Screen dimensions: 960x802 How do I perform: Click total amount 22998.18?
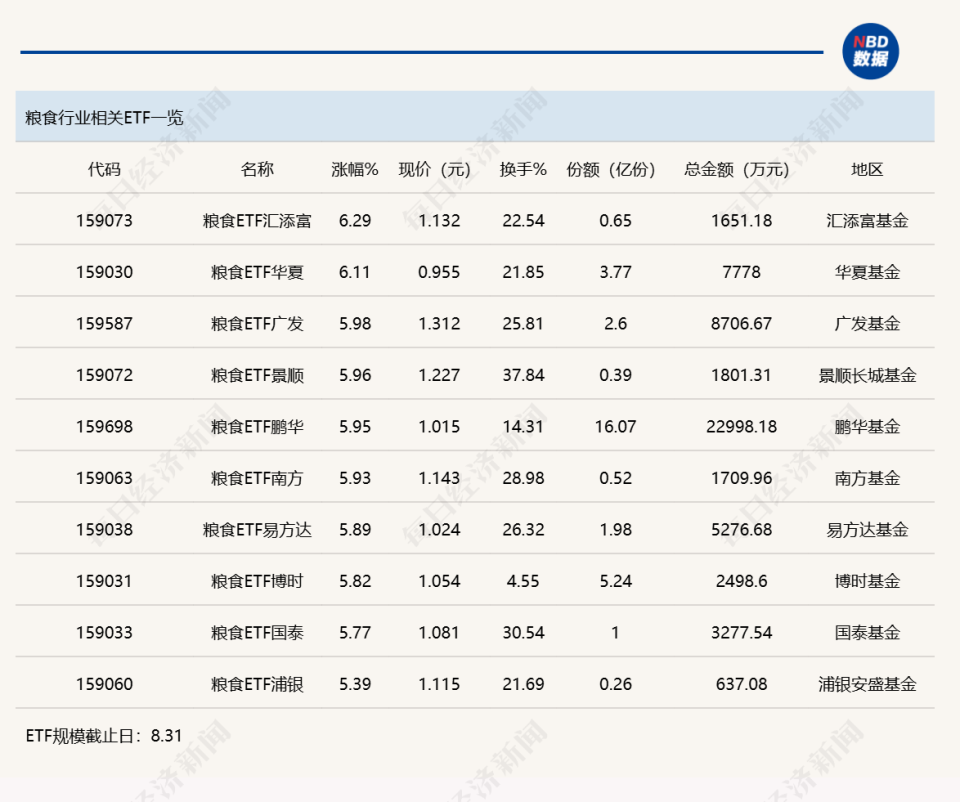[x=741, y=426]
